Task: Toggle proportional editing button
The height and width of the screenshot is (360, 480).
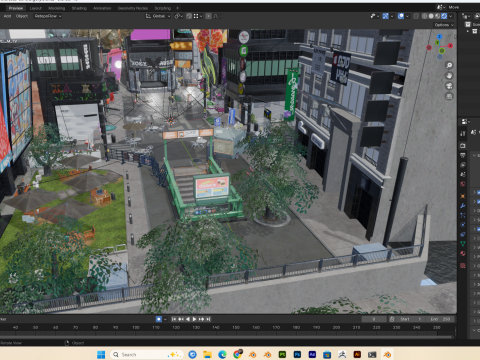Action: click(209, 16)
